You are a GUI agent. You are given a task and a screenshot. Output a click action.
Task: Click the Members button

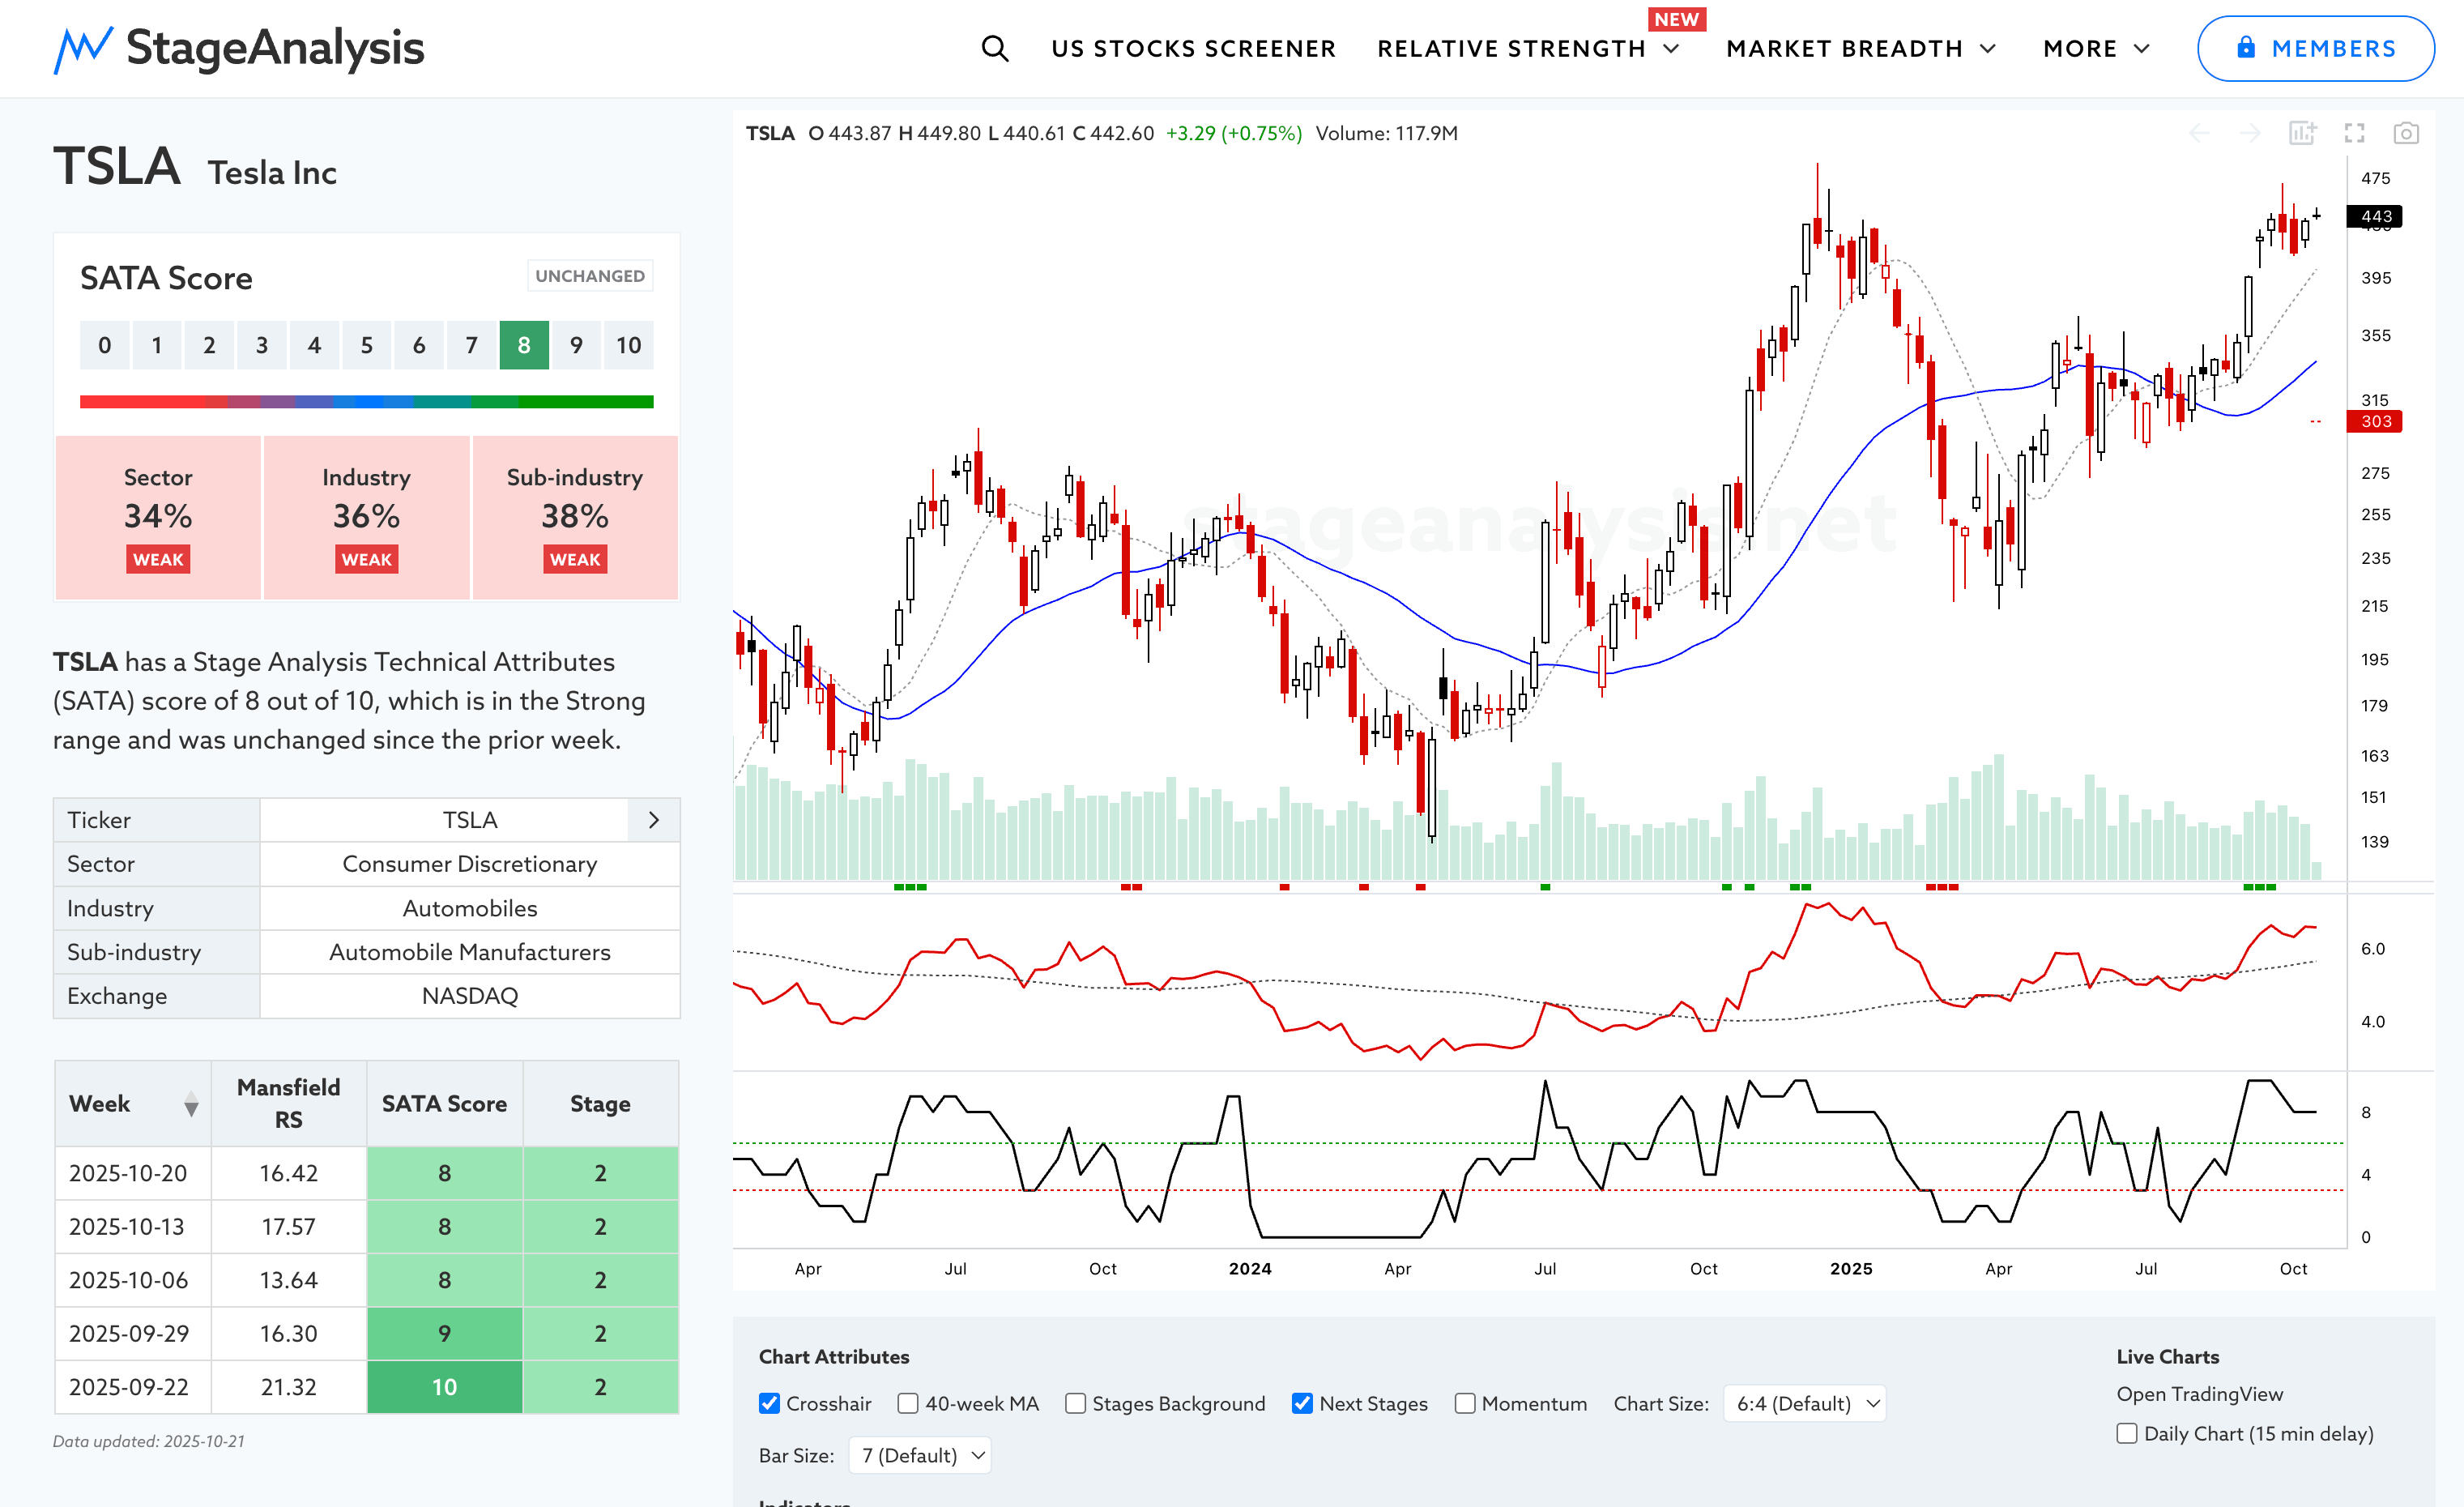(x=2315, y=48)
